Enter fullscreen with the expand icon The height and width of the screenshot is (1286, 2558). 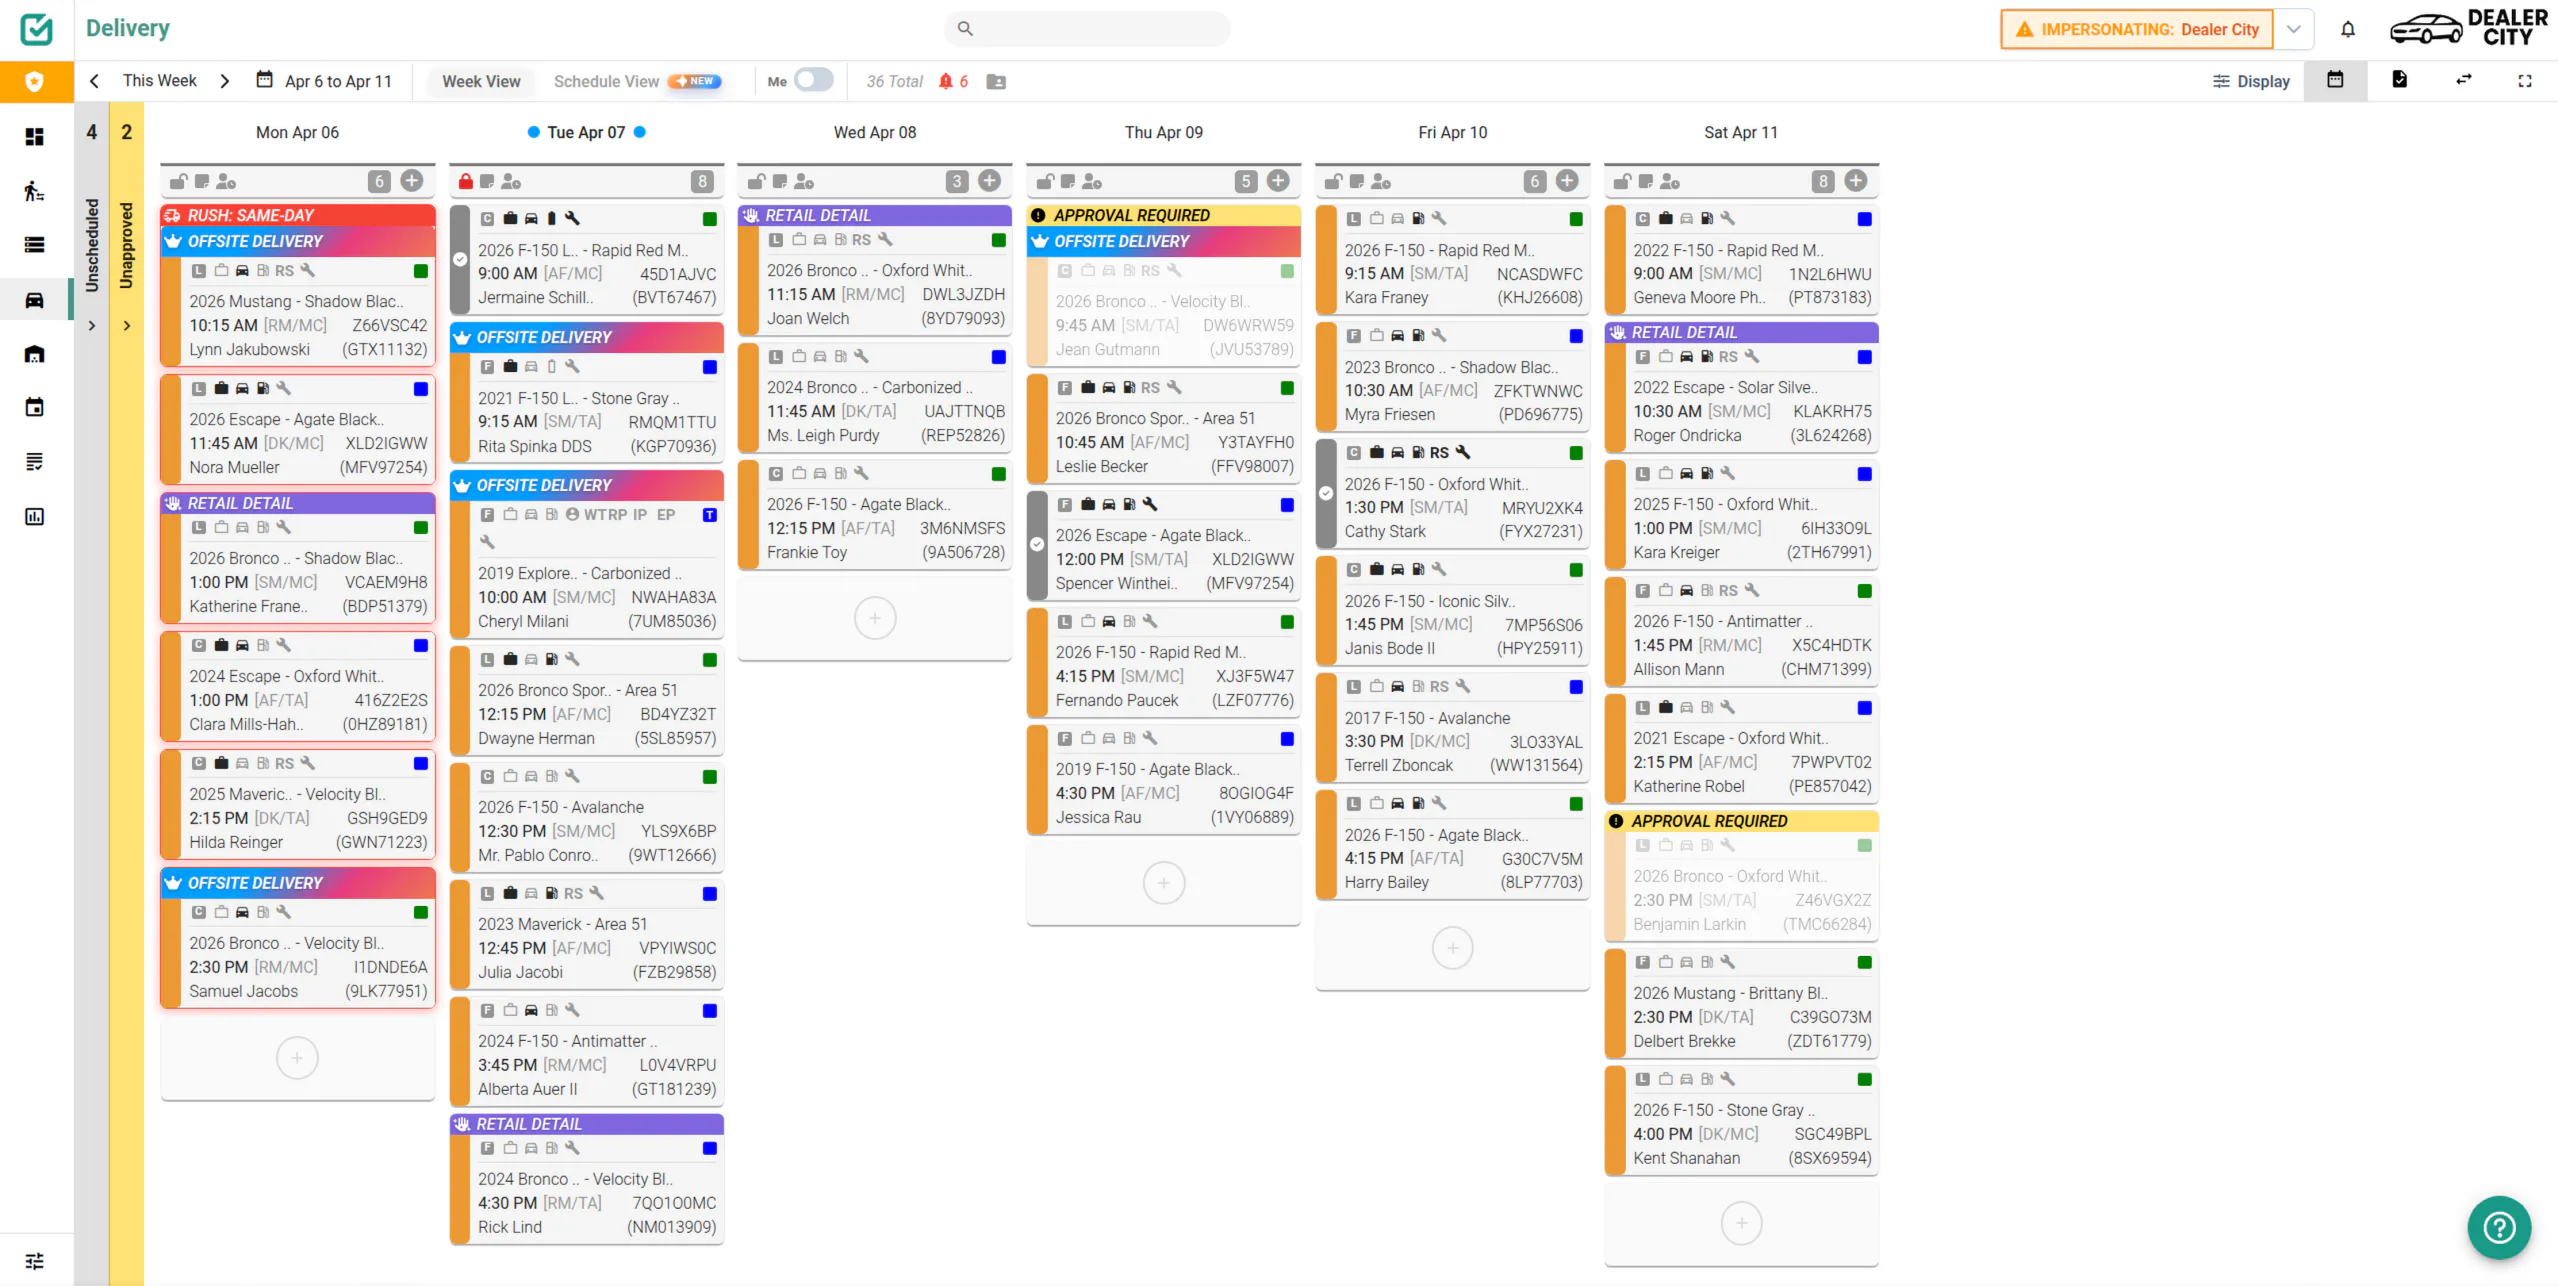(2525, 81)
